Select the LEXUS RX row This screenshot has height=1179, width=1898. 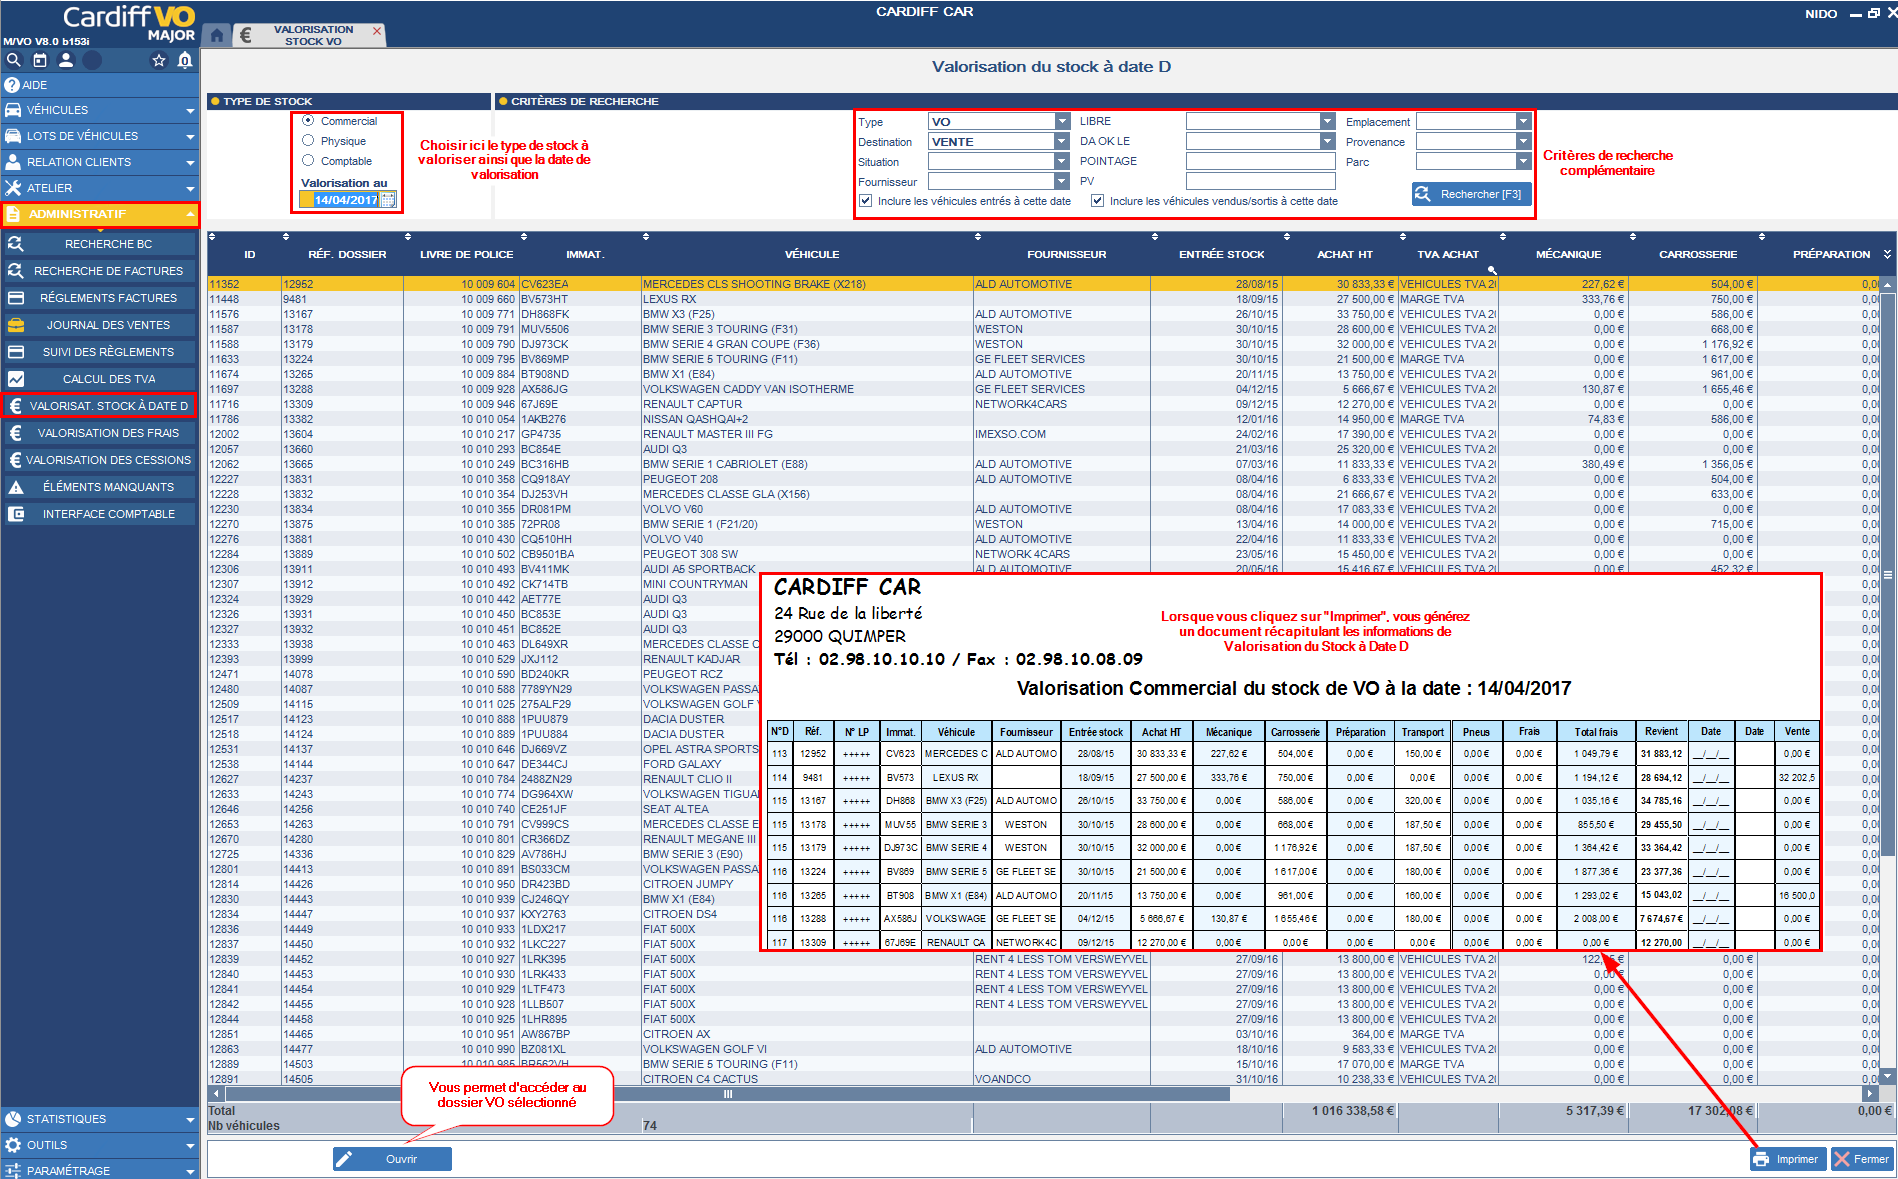click(x=1044, y=299)
